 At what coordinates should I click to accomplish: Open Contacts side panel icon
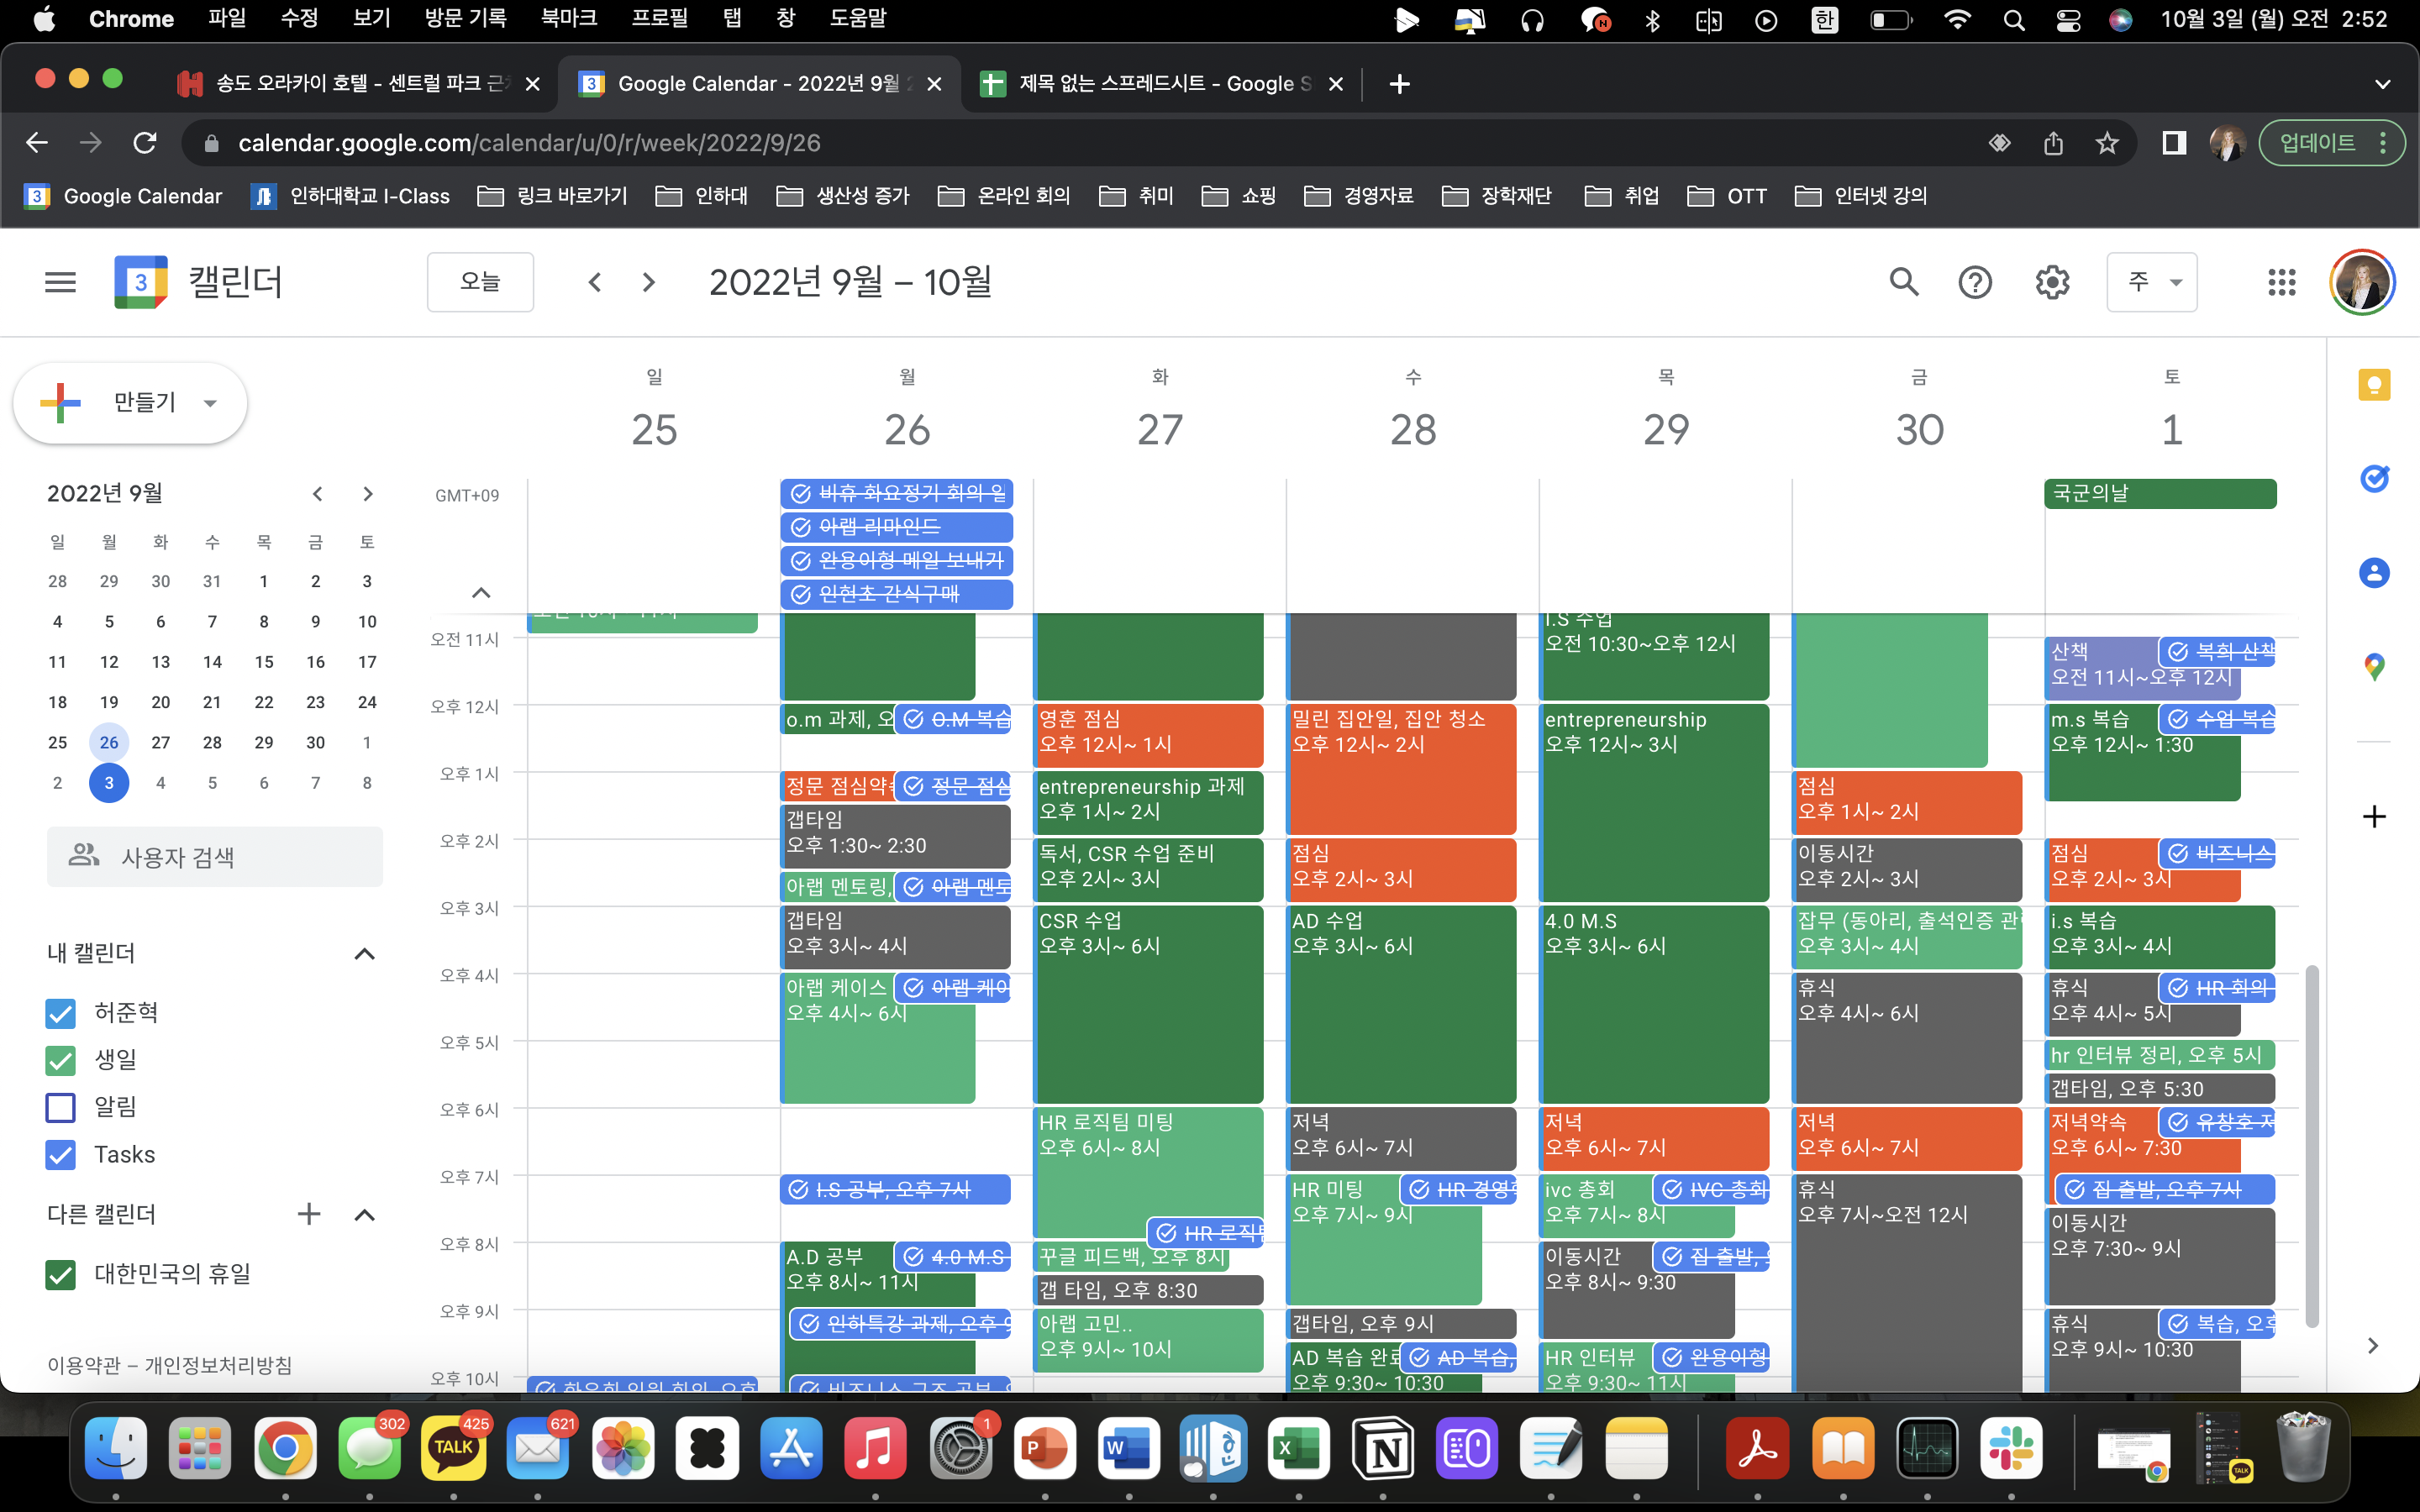coord(2374,573)
